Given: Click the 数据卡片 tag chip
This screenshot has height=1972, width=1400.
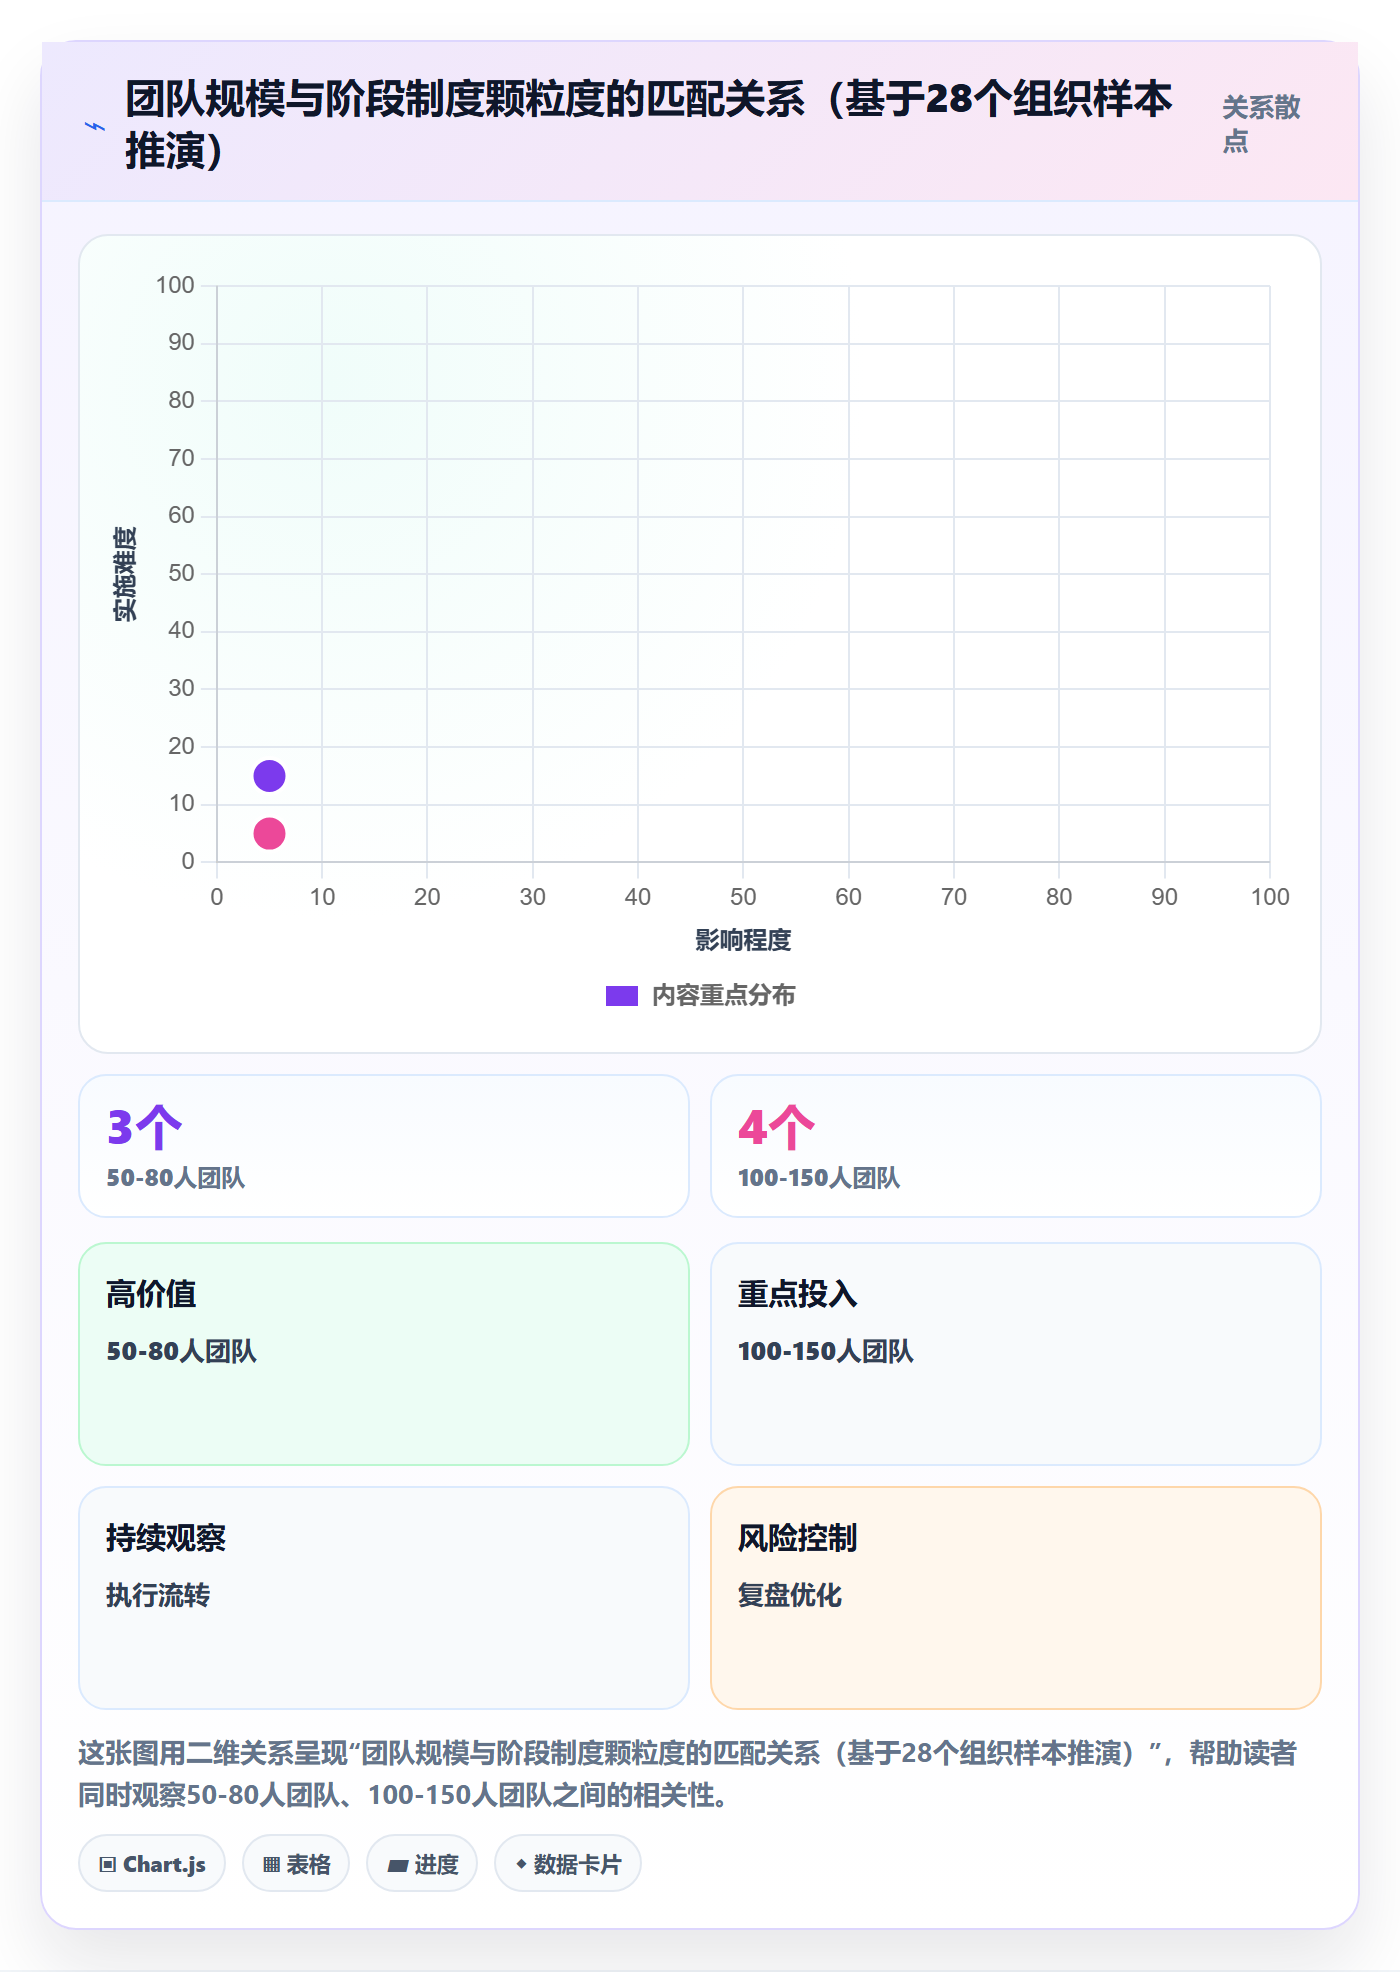Looking at the screenshot, I should click(x=568, y=1864).
